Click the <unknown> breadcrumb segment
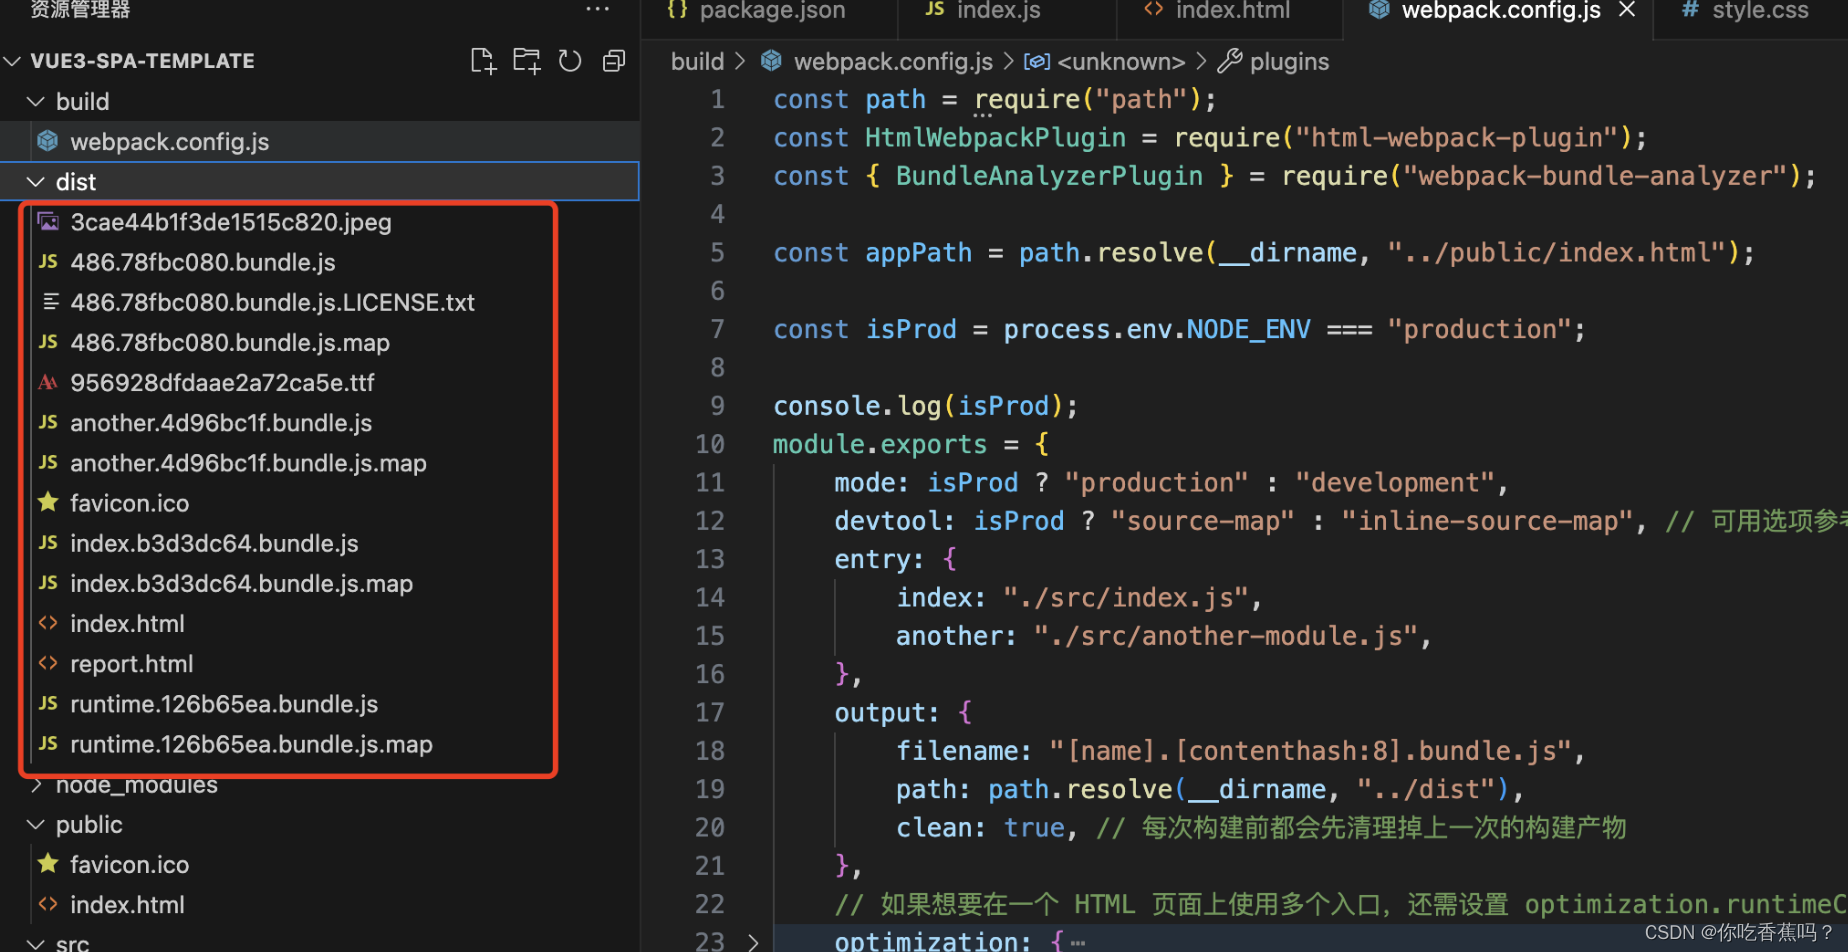This screenshot has width=1848, height=952. 1121,61
